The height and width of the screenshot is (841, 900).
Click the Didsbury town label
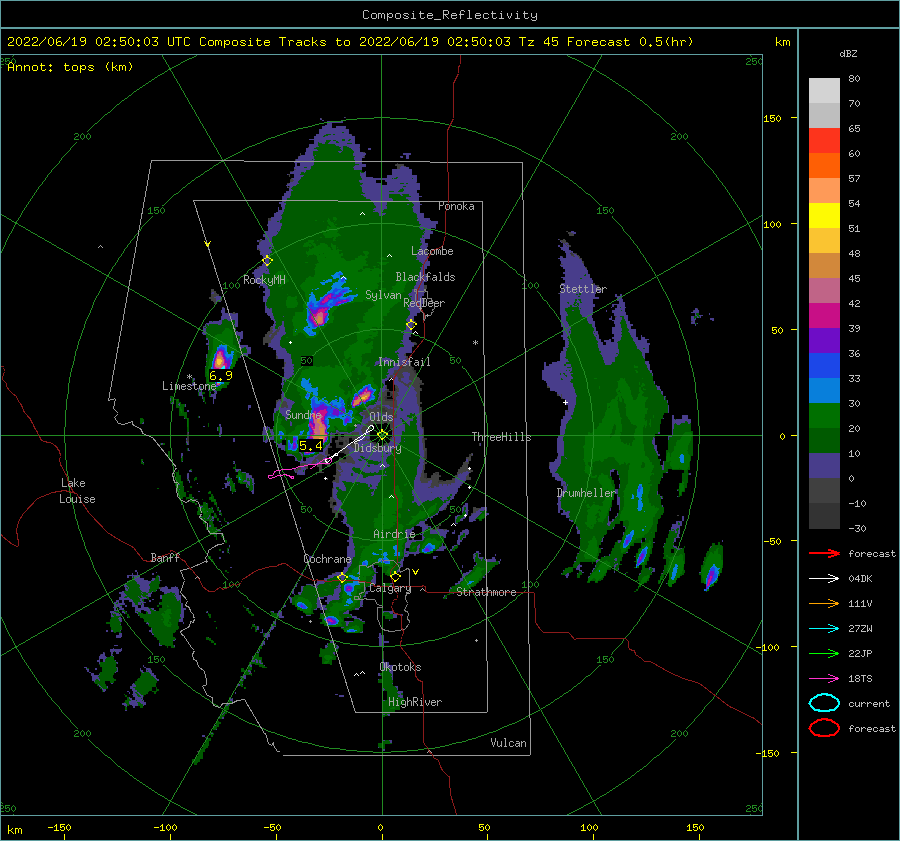[x=378, y=448]
